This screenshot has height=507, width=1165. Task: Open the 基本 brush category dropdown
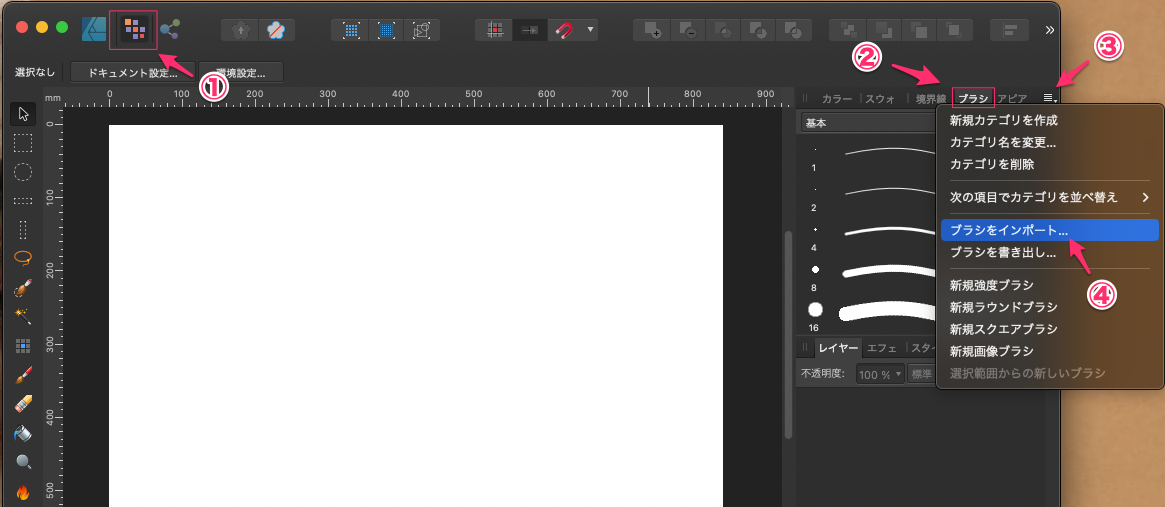[866, 123]
